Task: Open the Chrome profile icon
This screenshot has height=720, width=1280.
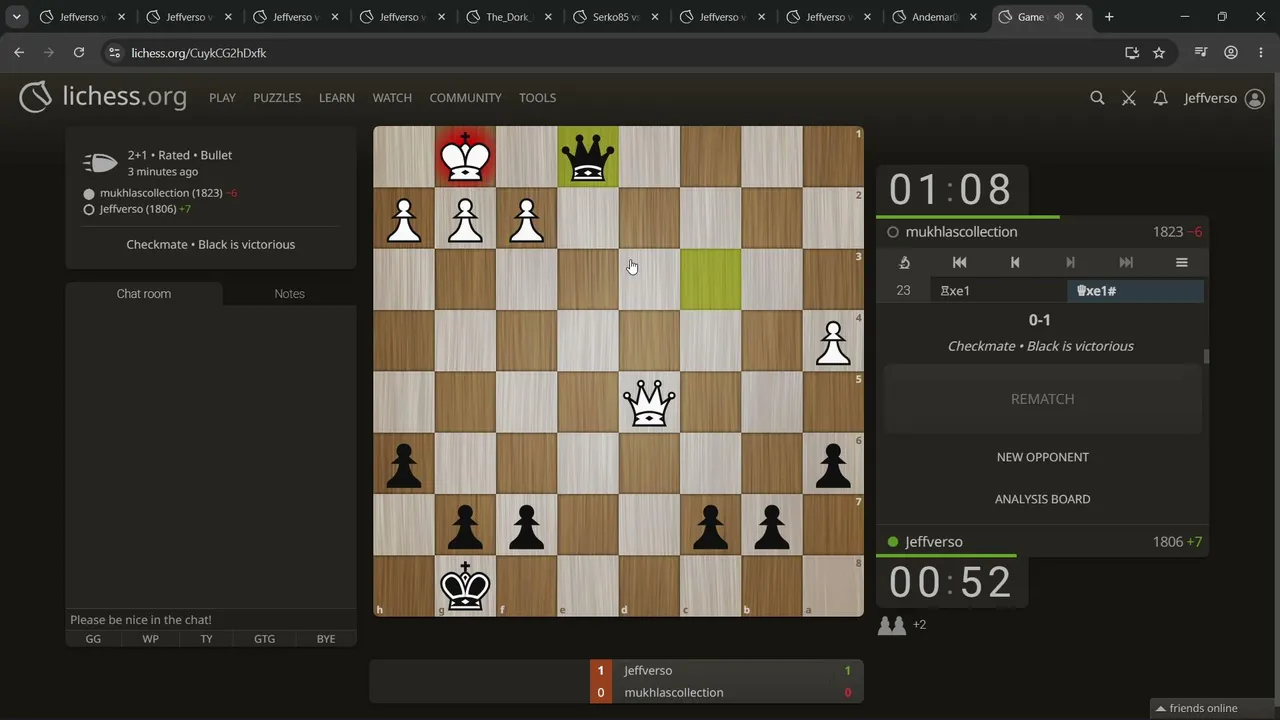Action: click(x=1231, y=53)
